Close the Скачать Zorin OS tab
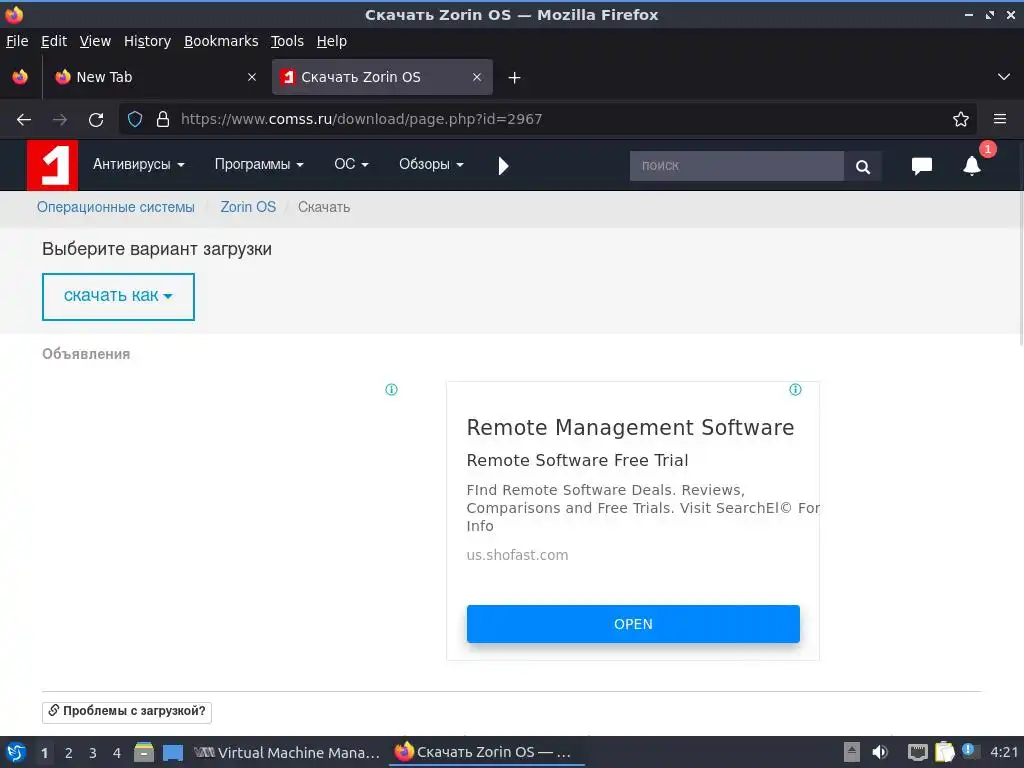This screenshot has height=768, width=1024. point(477,77)
